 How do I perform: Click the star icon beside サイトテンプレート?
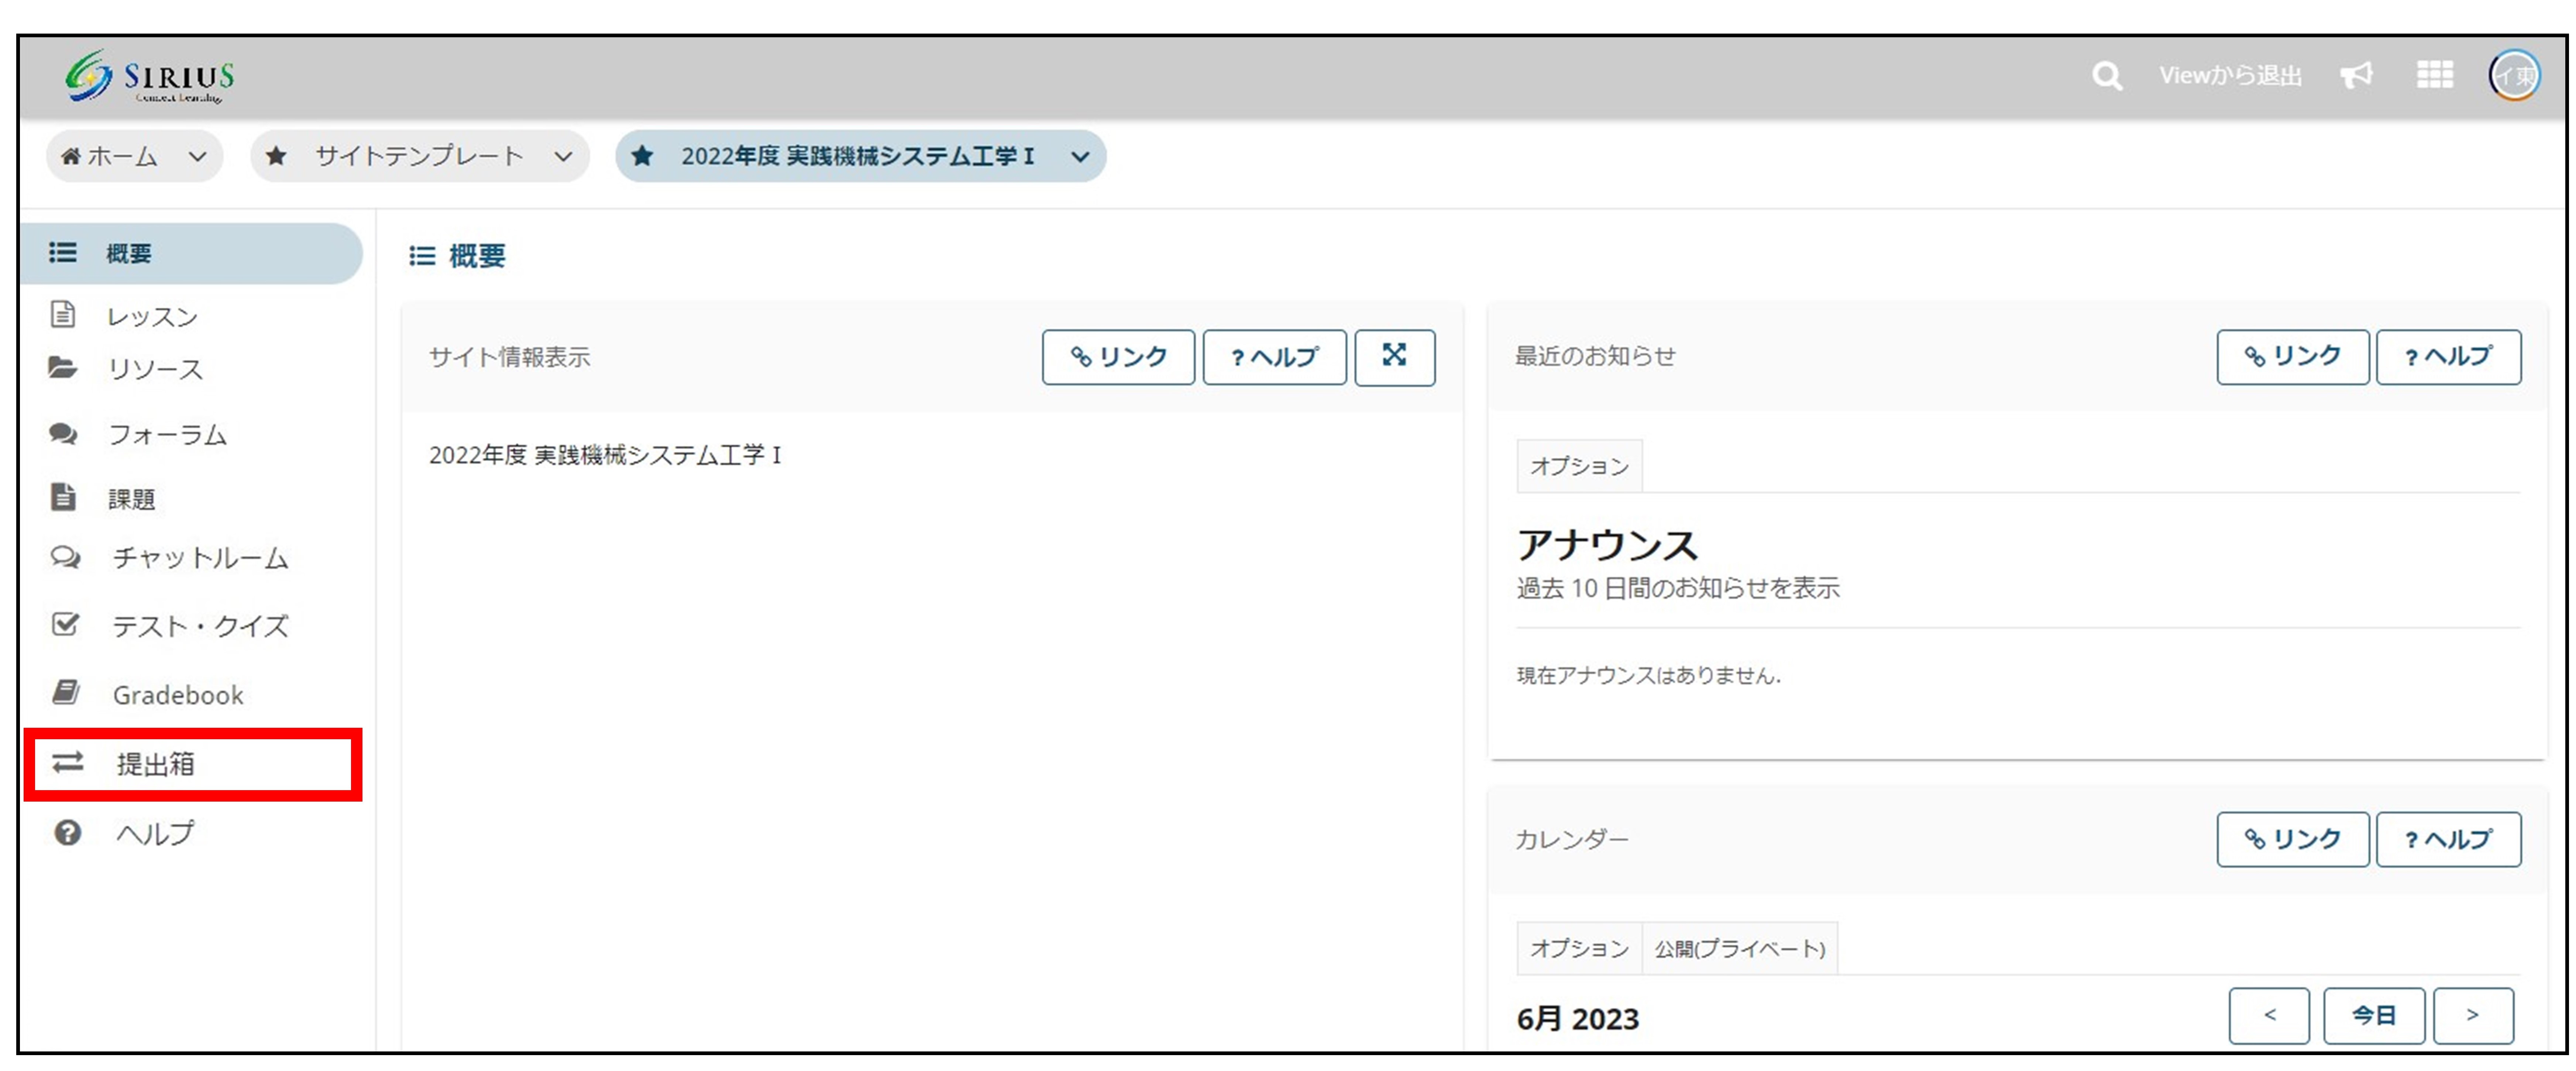pos(277,156)
